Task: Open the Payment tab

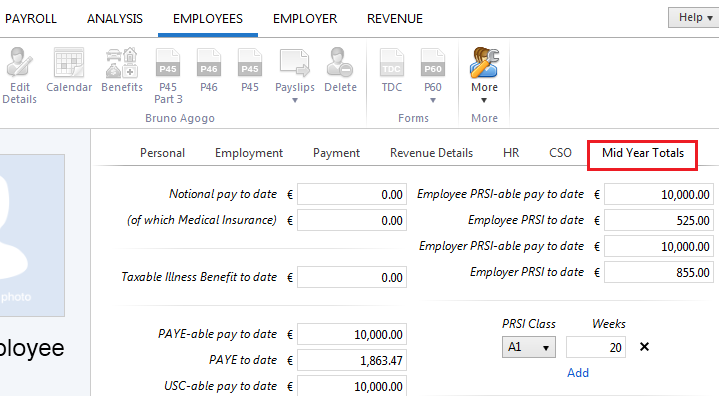Action: (337, 153)
